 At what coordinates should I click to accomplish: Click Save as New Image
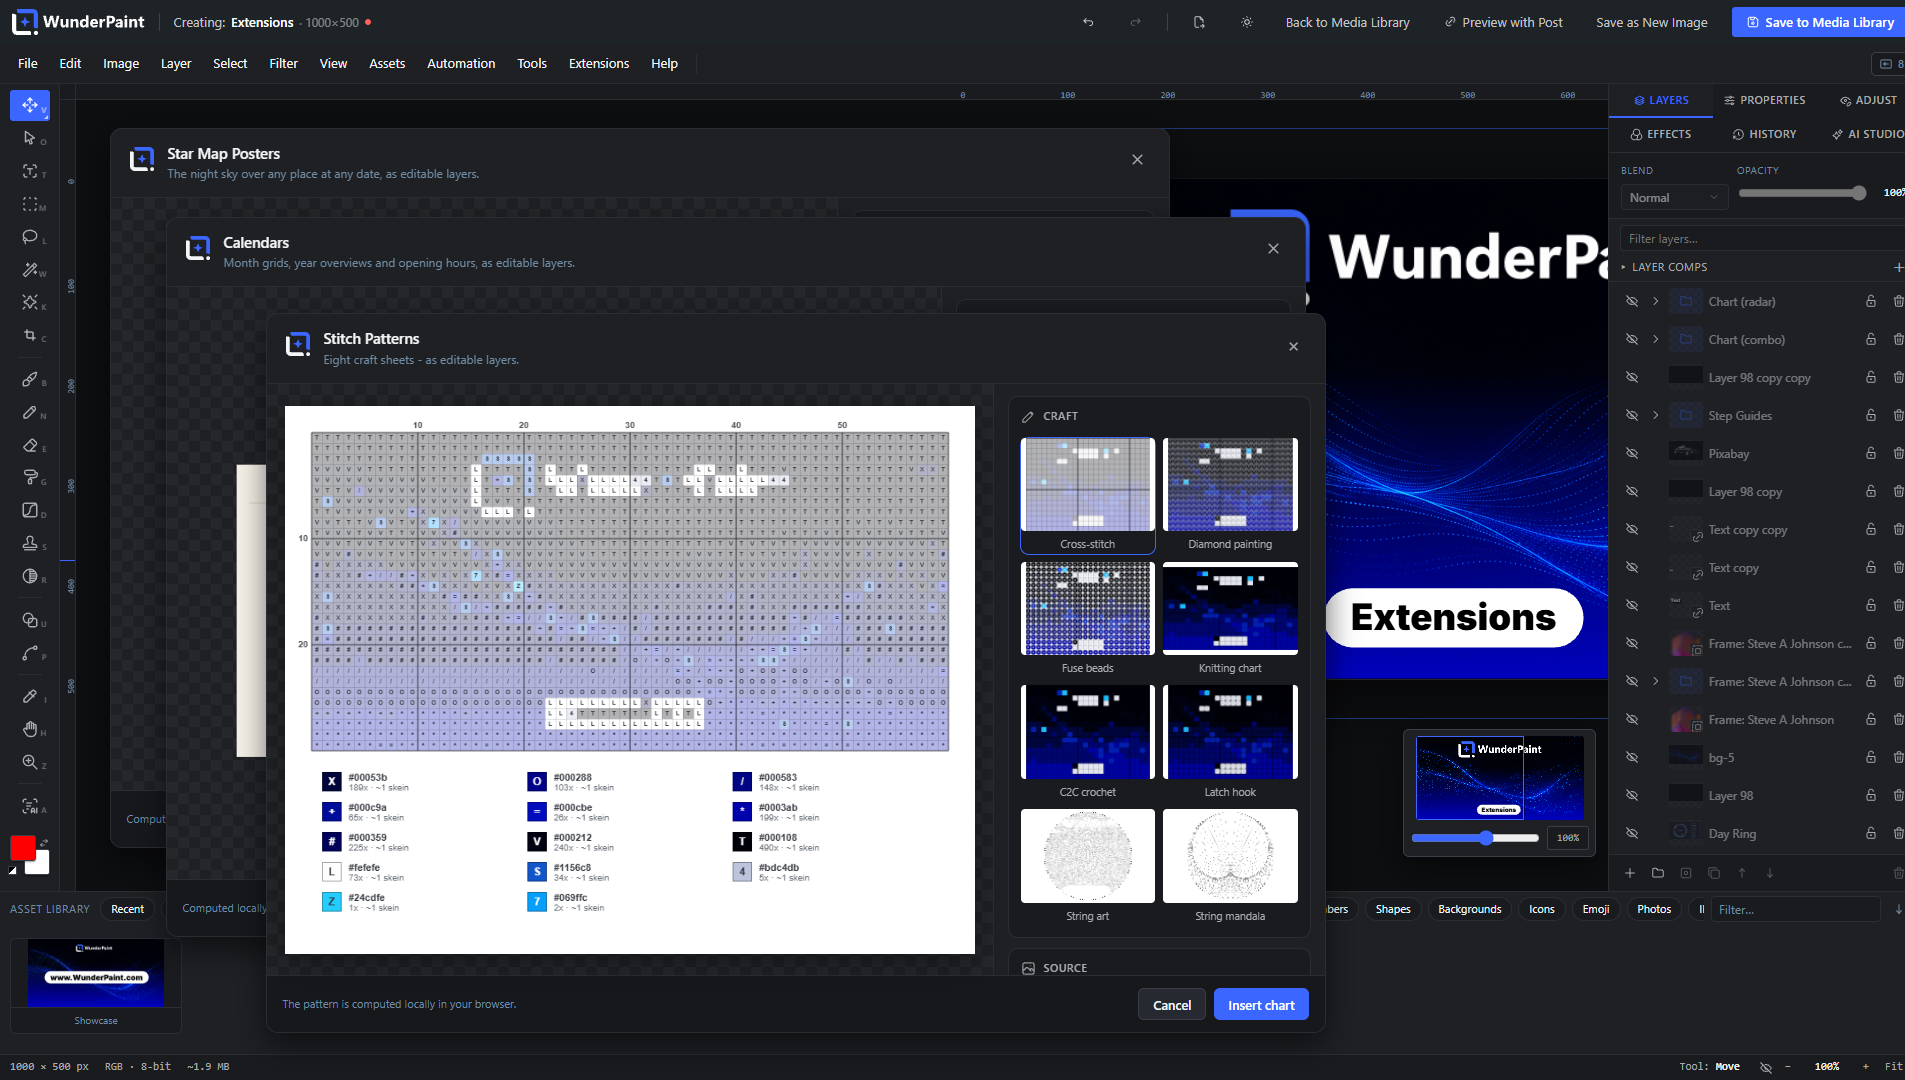[1651, 22]
